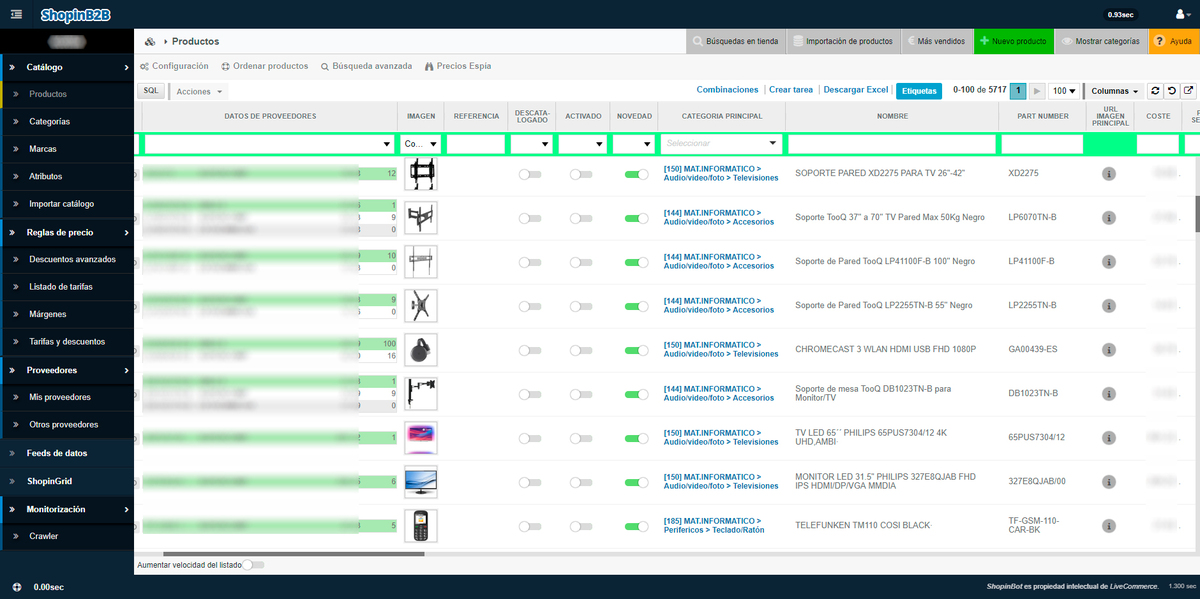Focus the Referencia filter input
The height and width of the screenshot is (599, 1200).
476,144
